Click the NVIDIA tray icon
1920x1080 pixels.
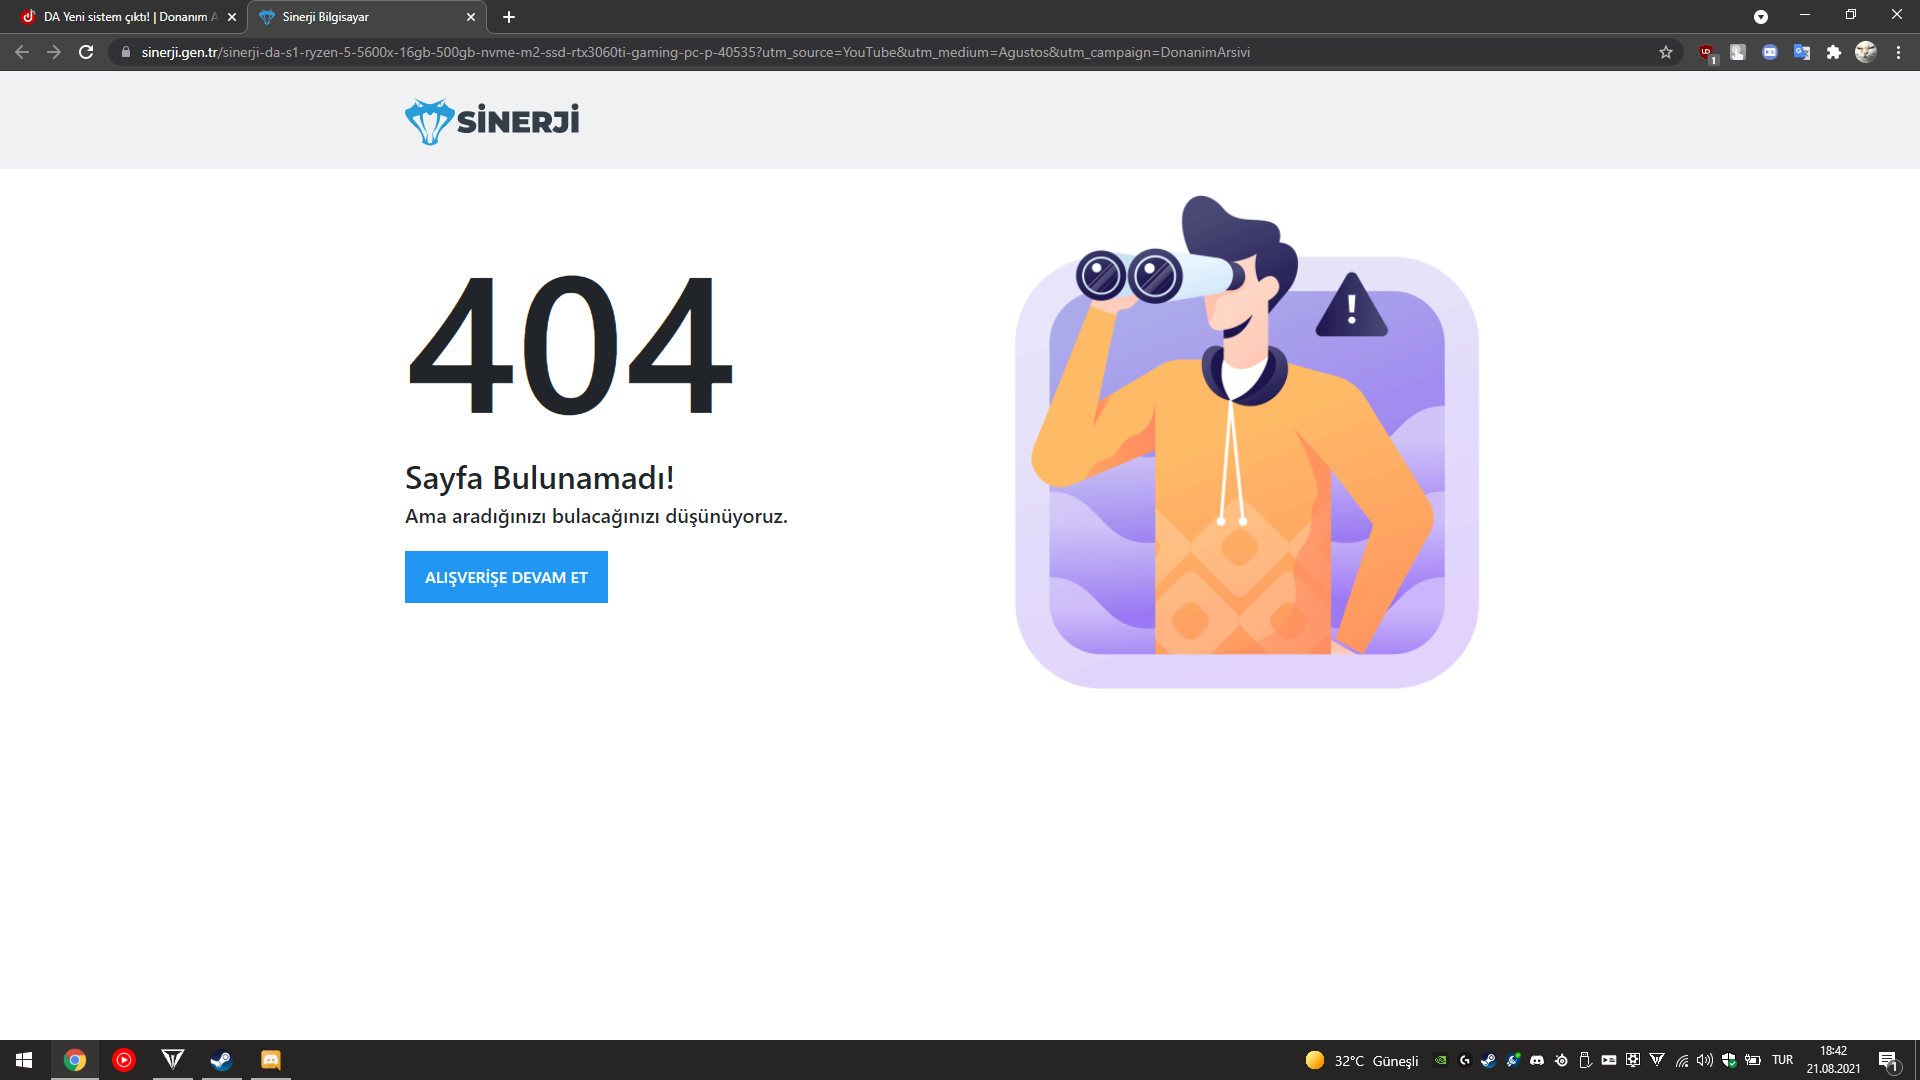coord(1441,1060)
